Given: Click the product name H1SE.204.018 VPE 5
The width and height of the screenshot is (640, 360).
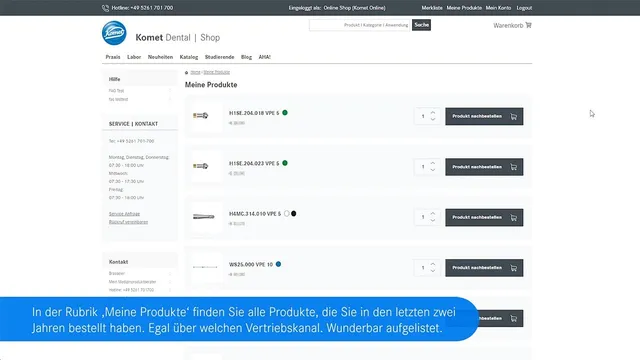Looking at the screenshot, I should 254,113.
